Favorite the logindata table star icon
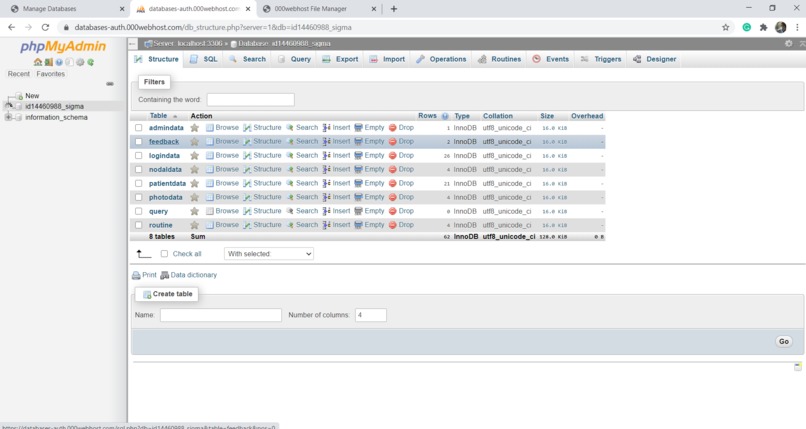Viewport: 806px width, 429px height. [194, 156]
